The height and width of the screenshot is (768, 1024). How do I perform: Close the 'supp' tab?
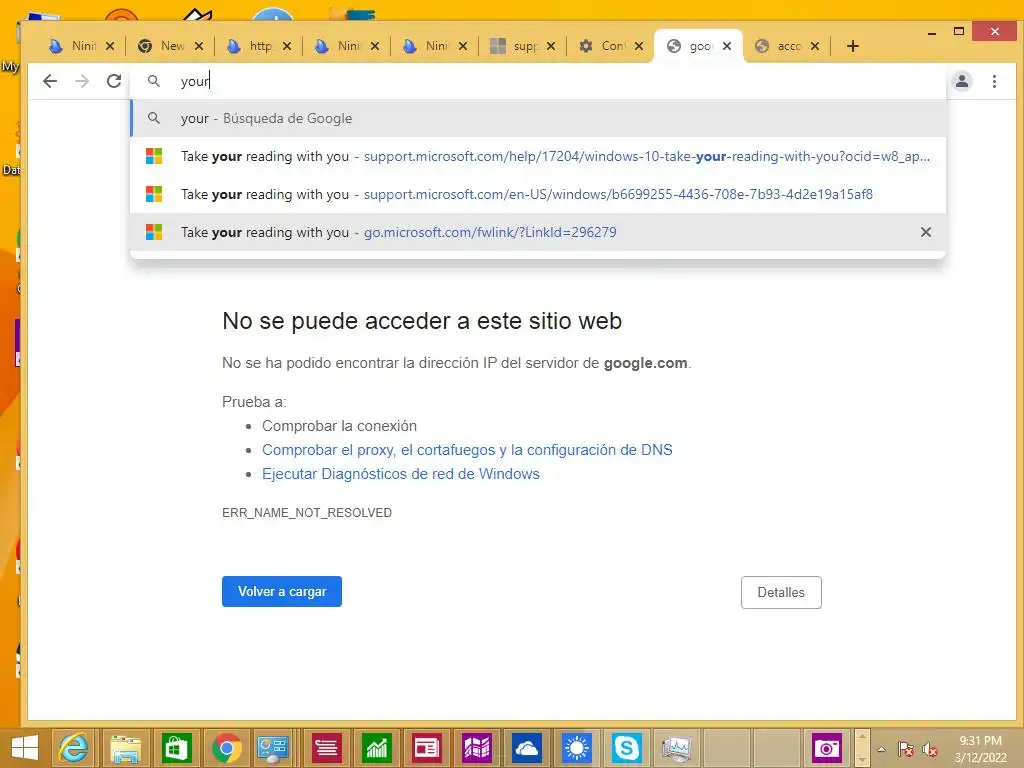tap(551, 46)
